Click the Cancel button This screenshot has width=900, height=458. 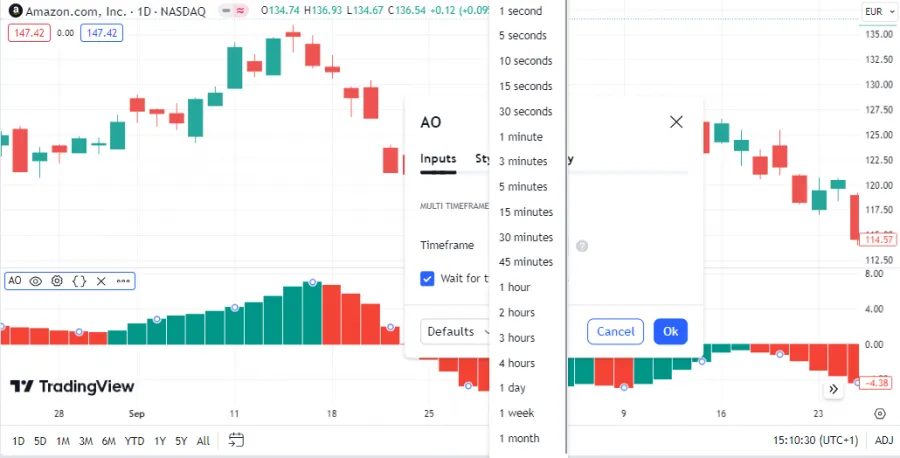click(x=615, y=331)
